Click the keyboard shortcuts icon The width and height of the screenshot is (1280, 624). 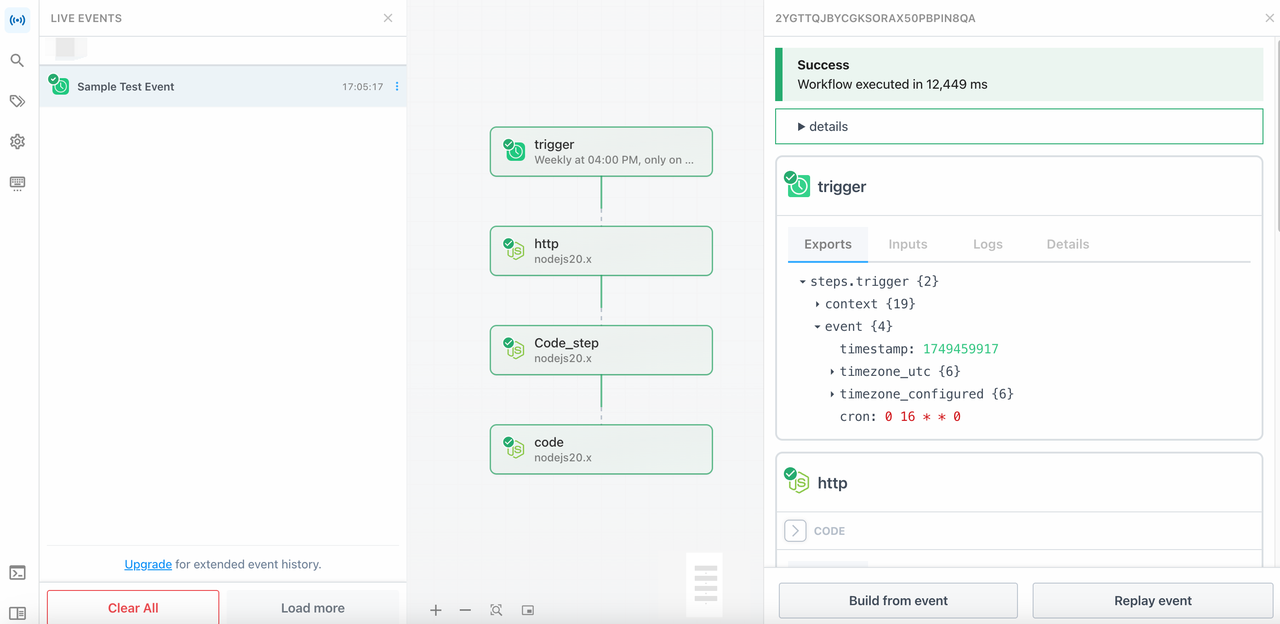click(17, 183)
